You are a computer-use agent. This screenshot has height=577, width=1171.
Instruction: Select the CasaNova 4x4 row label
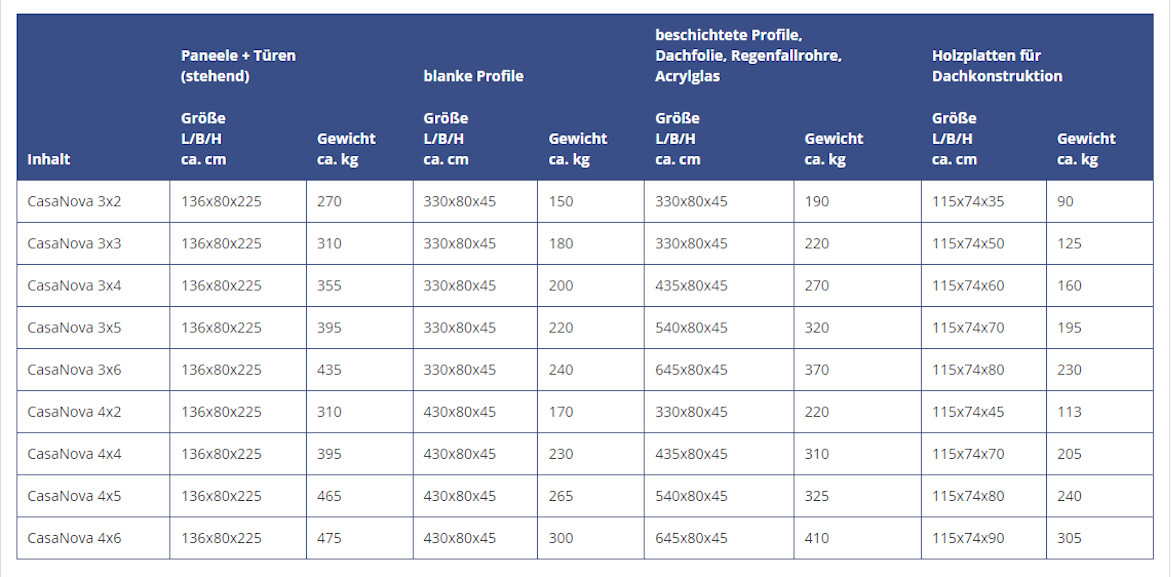74,454
